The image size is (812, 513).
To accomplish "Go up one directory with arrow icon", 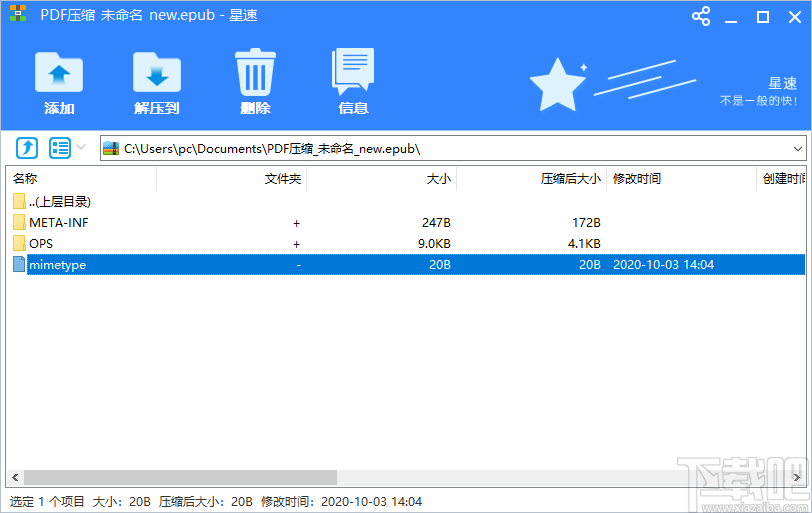I will [x=27, y=148].
